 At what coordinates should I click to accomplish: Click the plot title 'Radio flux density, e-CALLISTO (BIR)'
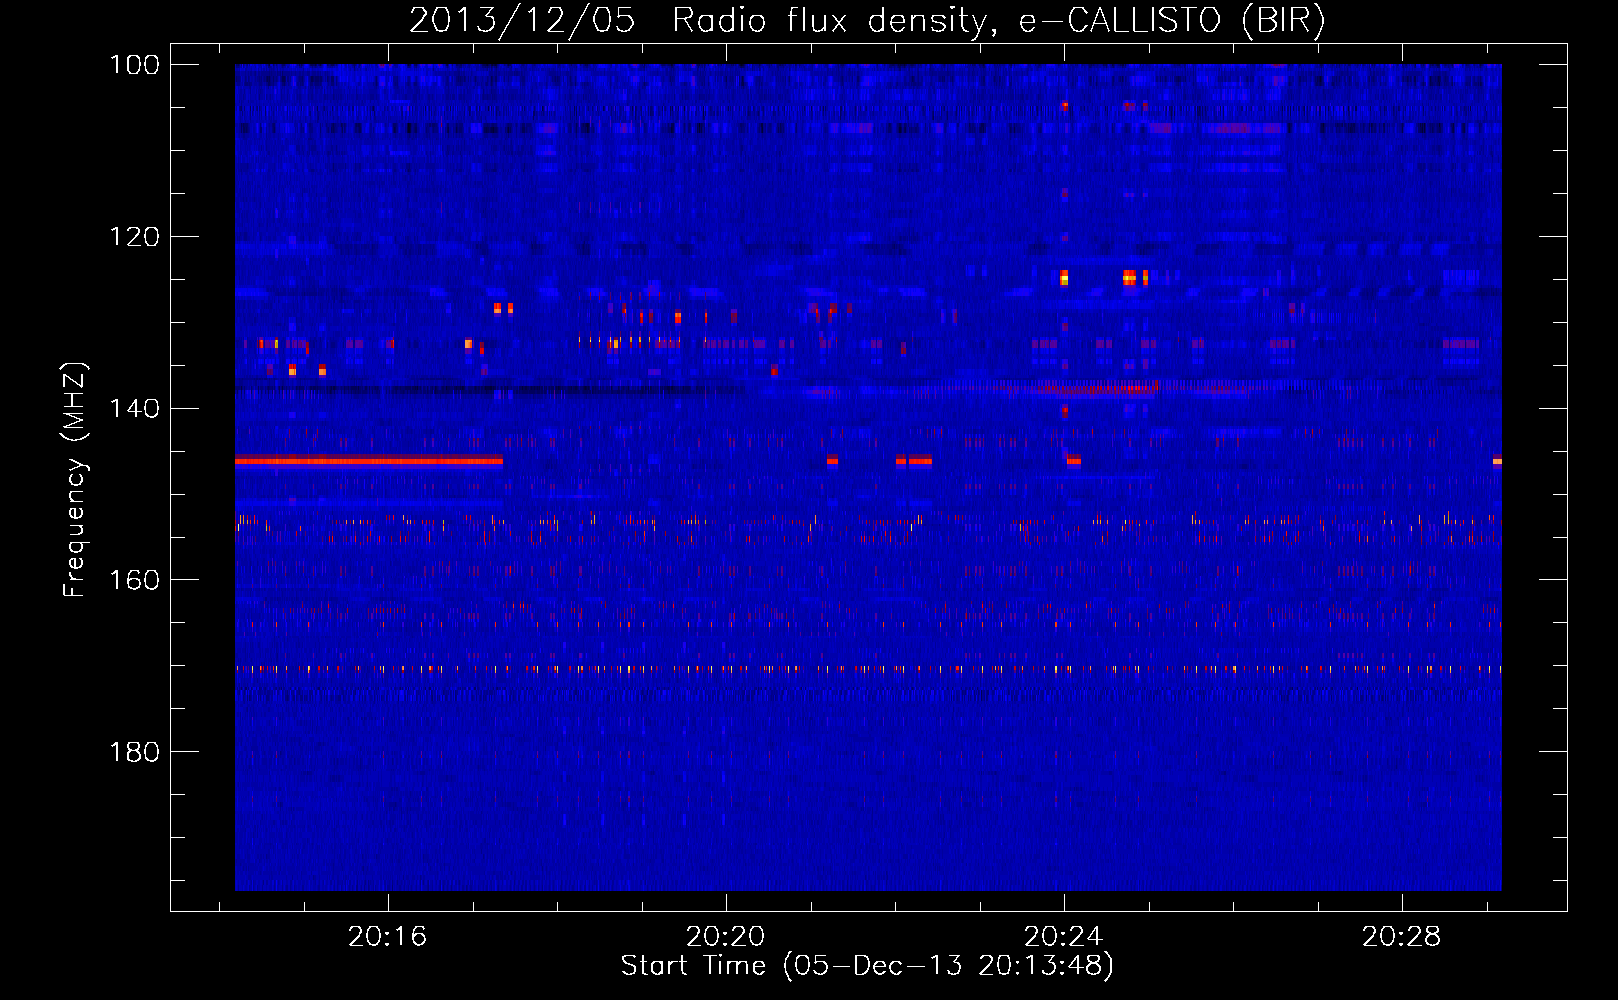(998, 20)
